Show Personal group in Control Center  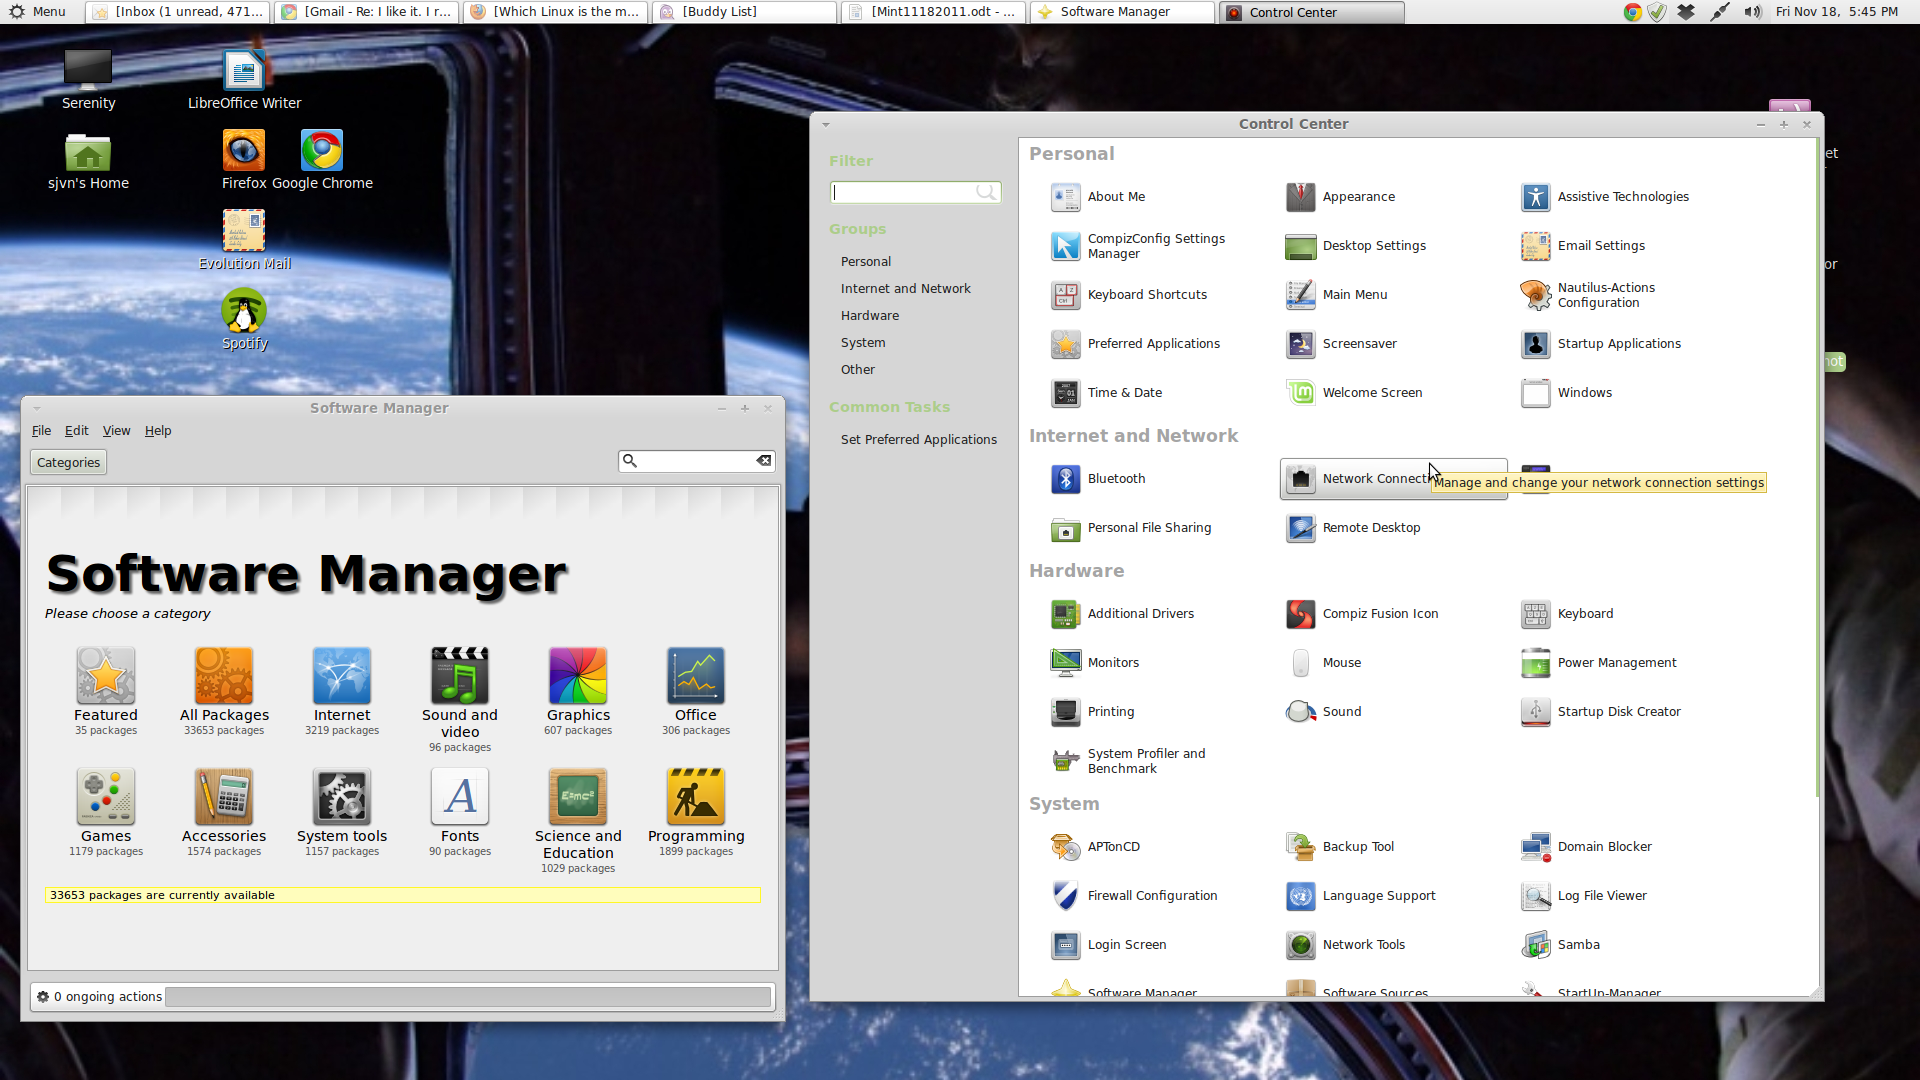tap(865, 262)
